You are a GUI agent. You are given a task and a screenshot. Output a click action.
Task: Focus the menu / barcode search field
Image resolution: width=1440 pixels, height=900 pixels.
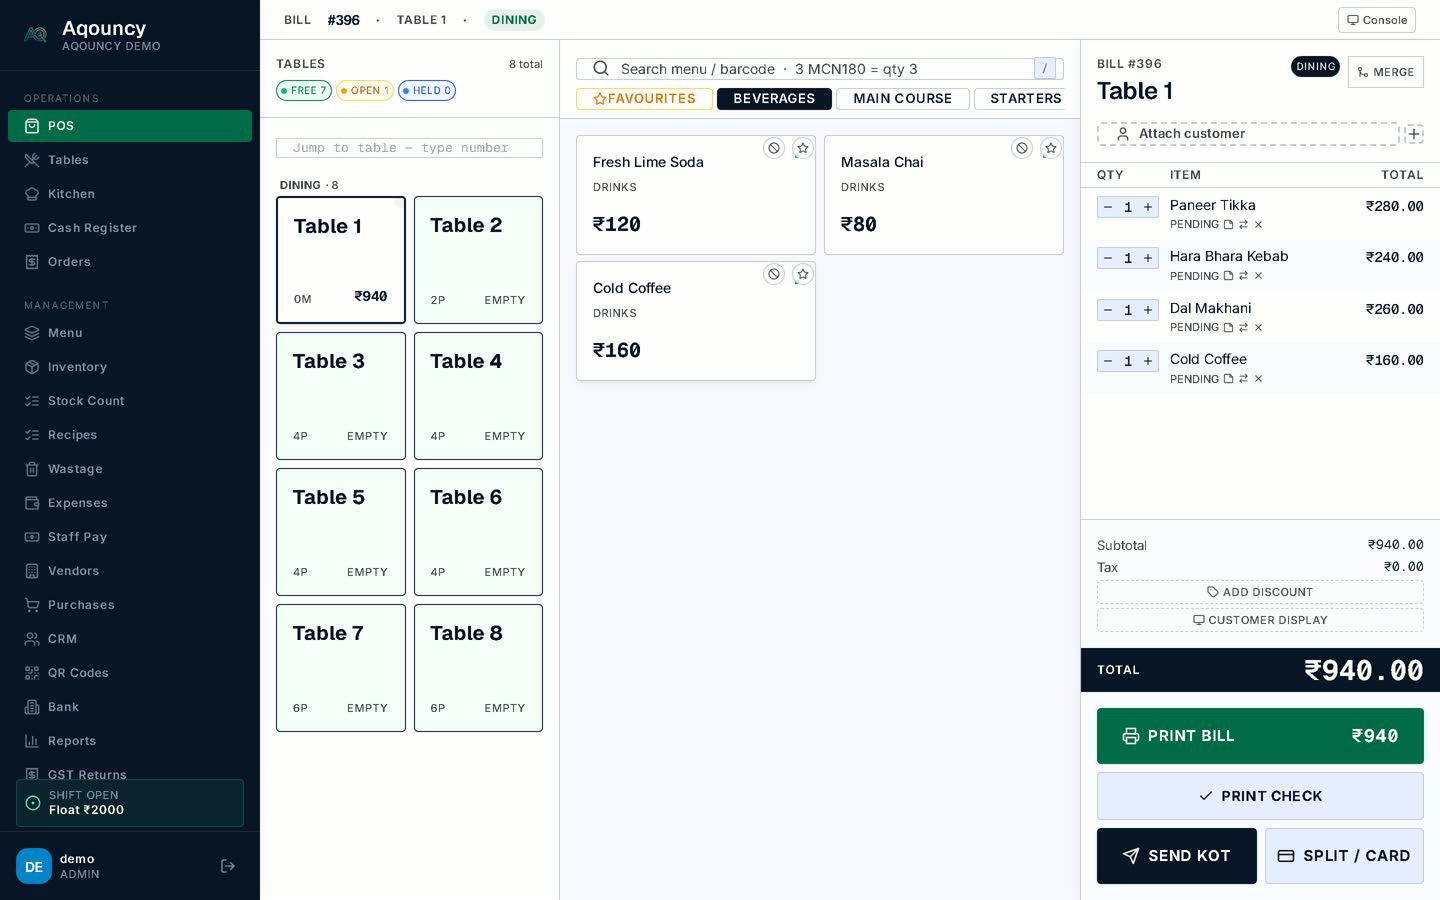[x=820, y=69]
